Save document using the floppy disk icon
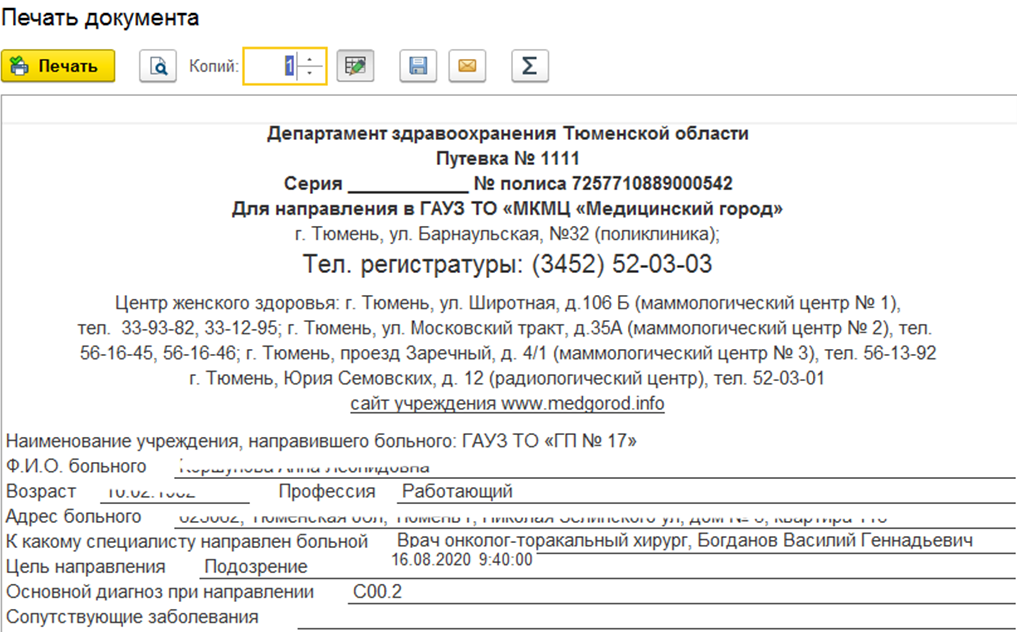 (419, 67)
